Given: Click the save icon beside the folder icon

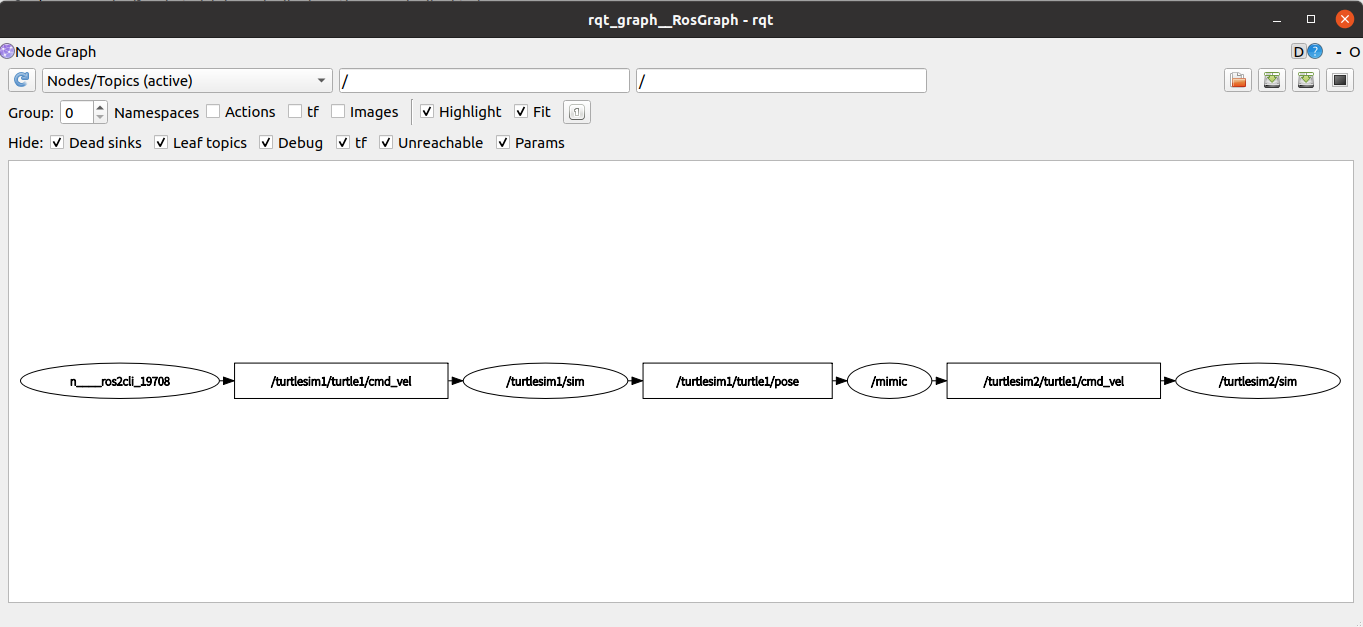Looking at the screenshot, I should coord(1272,81).
